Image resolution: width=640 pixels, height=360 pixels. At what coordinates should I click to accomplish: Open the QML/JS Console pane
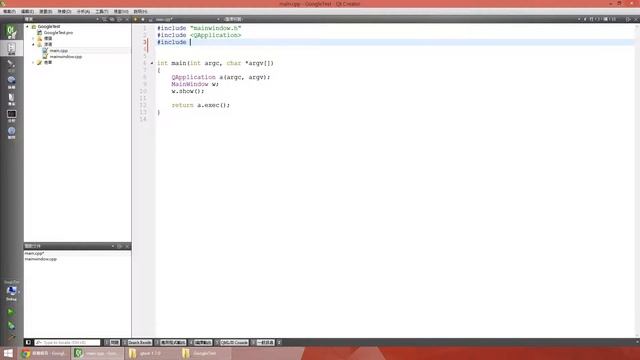(x=232, y=342)
